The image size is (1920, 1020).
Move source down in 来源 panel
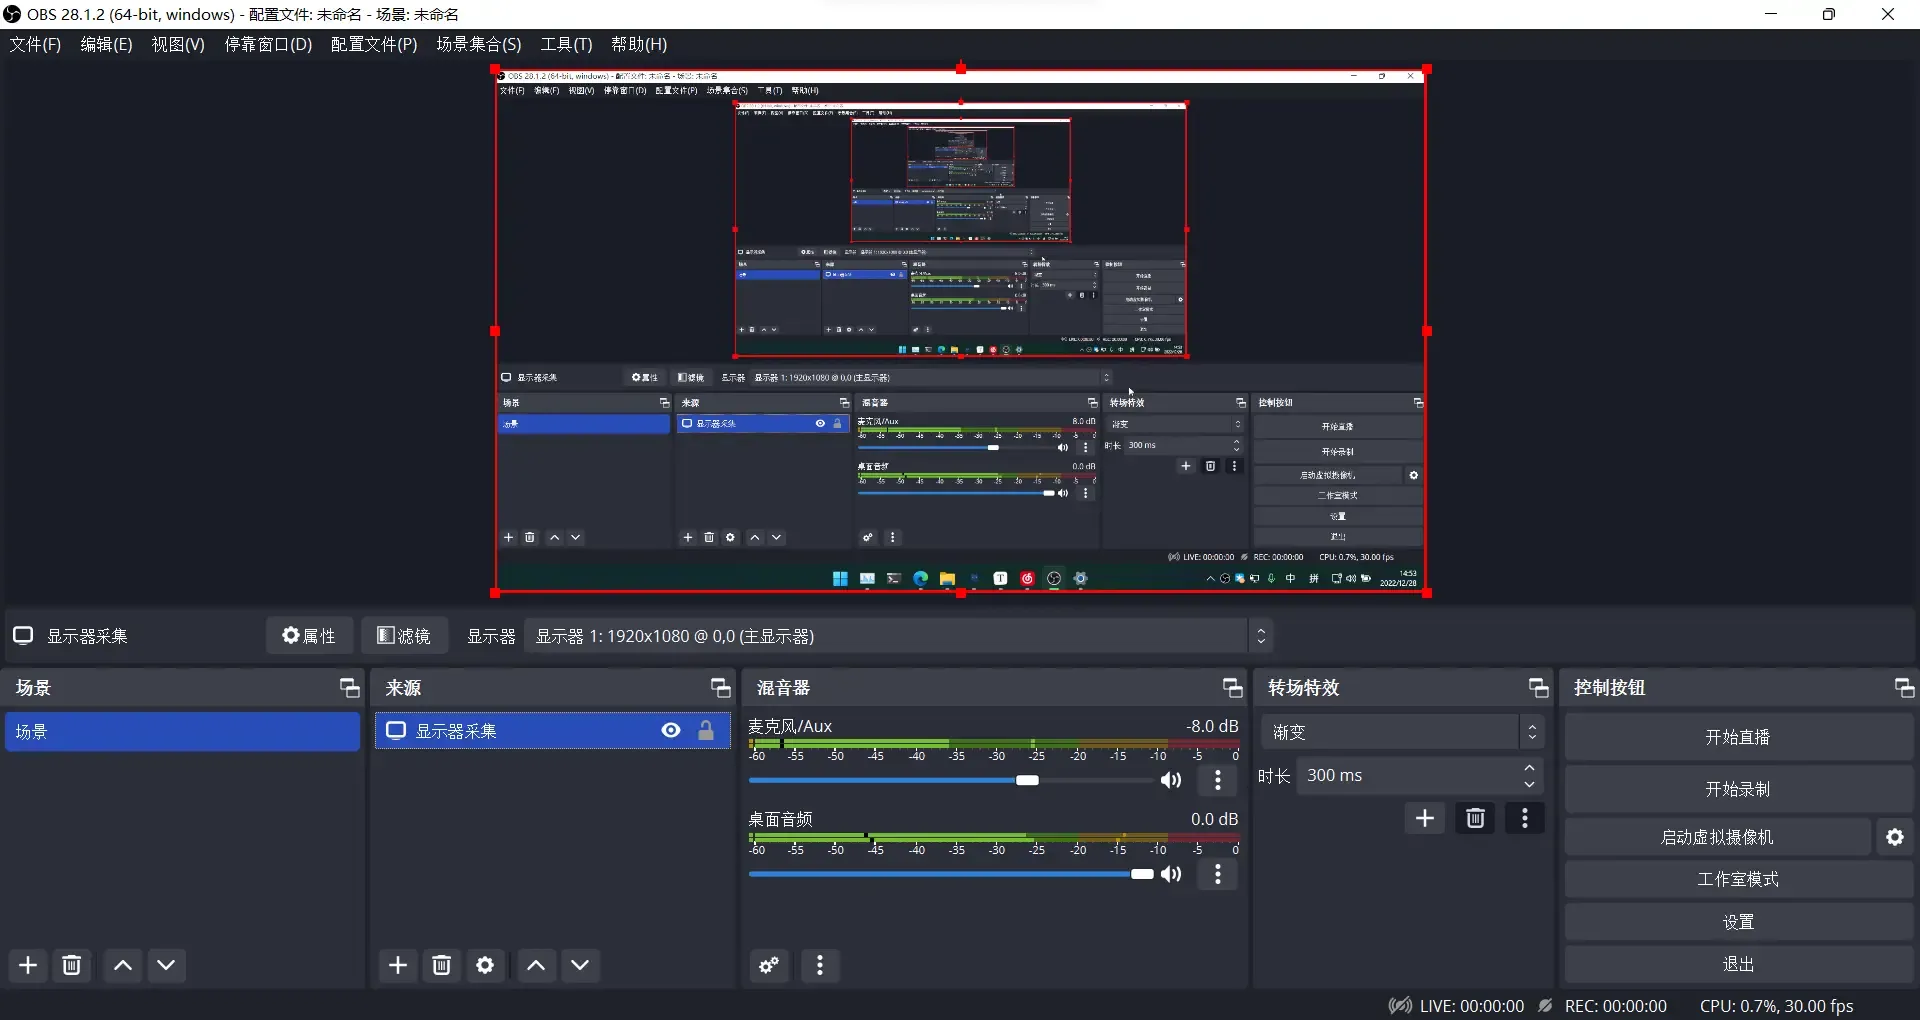(580, 965)
